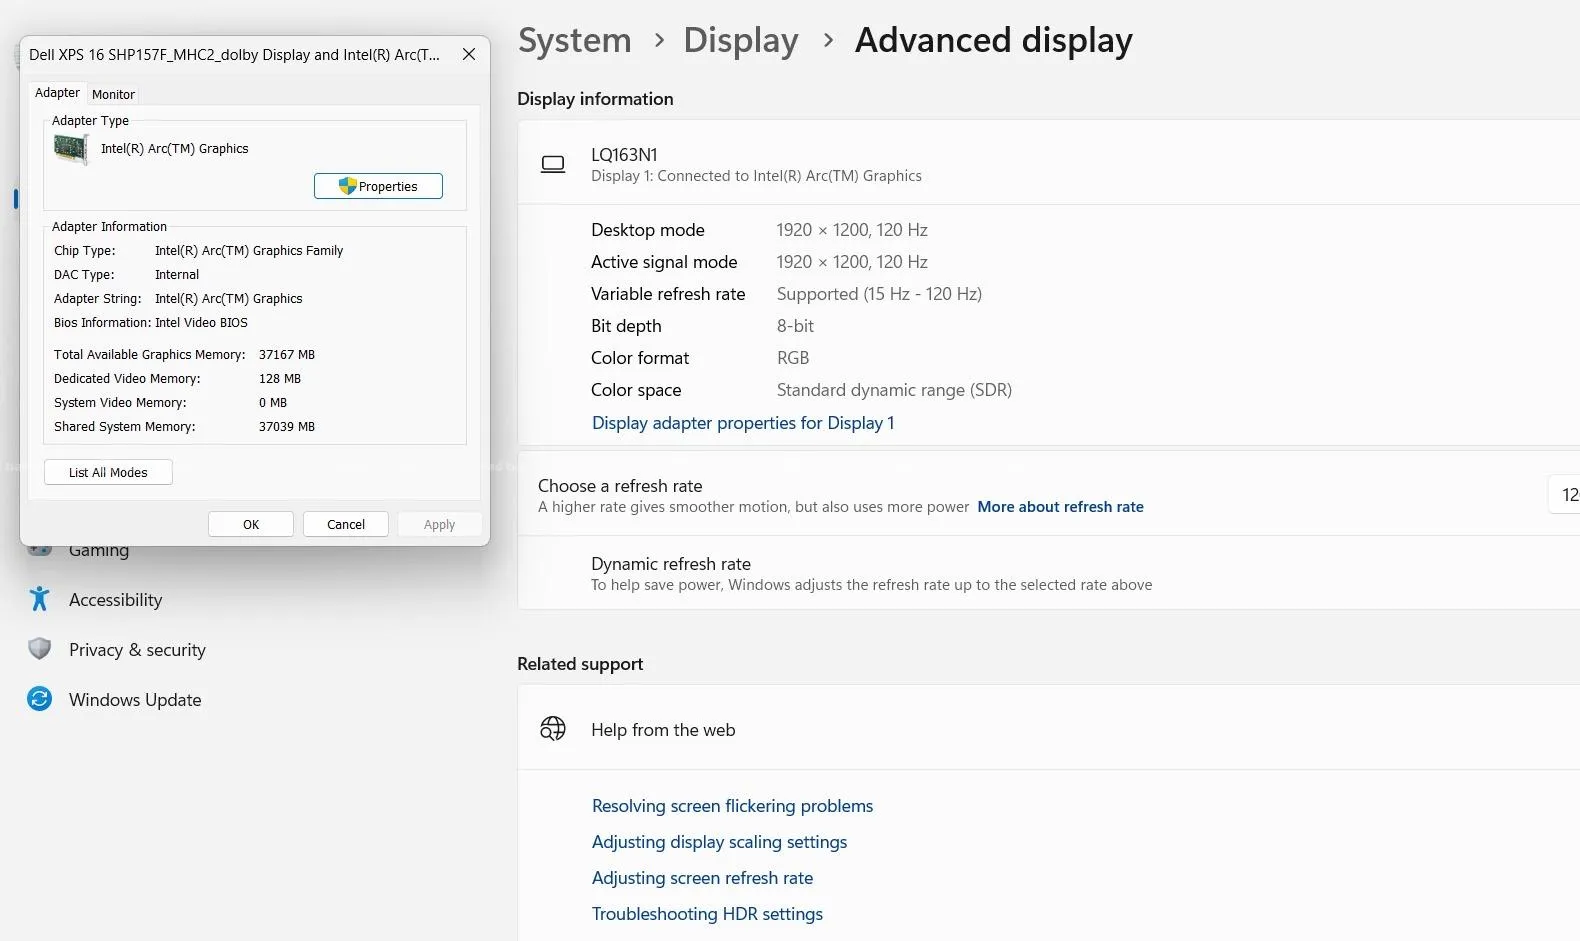Image resolution: width=1580 pixels, height=941 pixels.
Task: Click Active signal mode 1920 × 1200, 120 Hz value
Action: [851, 262]
